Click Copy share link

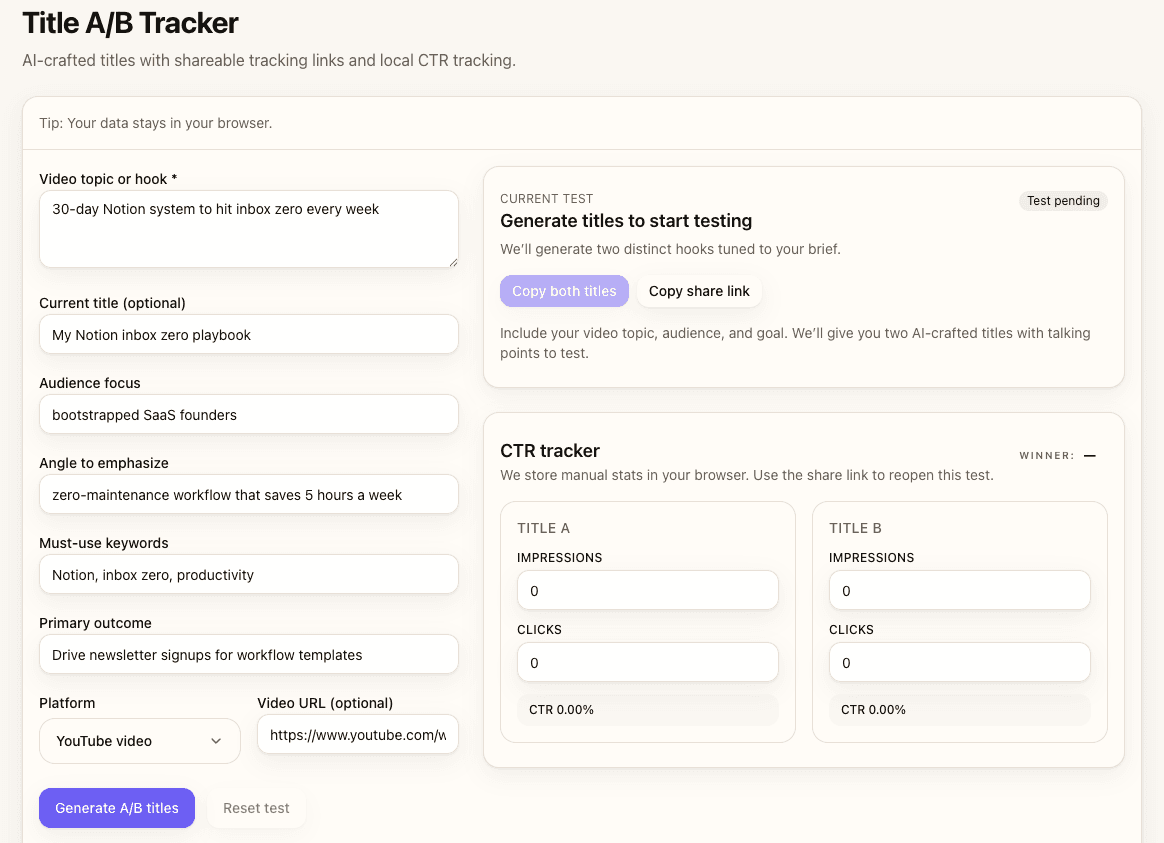click(x=699, y=291)
